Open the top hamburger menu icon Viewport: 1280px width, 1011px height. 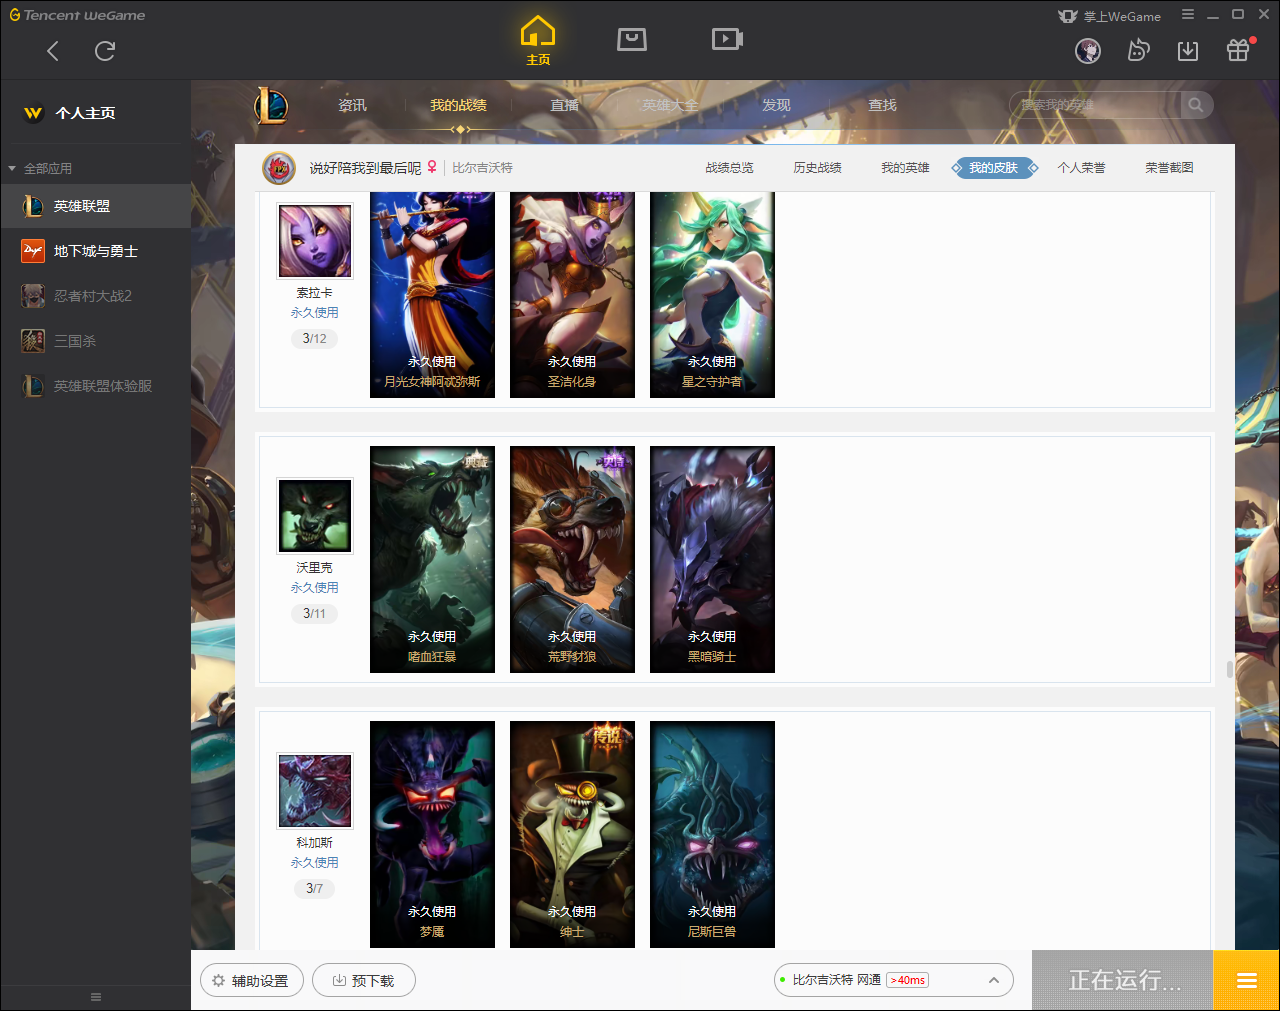click(1188, 15)
